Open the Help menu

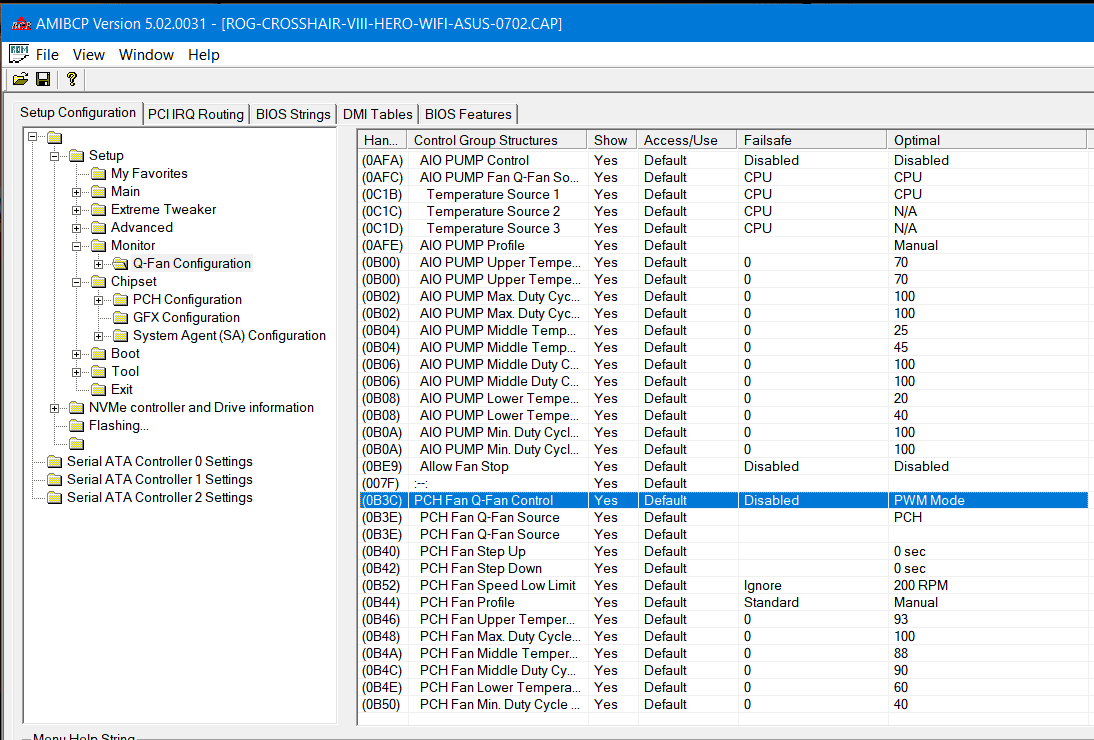(x=204, y=55)
